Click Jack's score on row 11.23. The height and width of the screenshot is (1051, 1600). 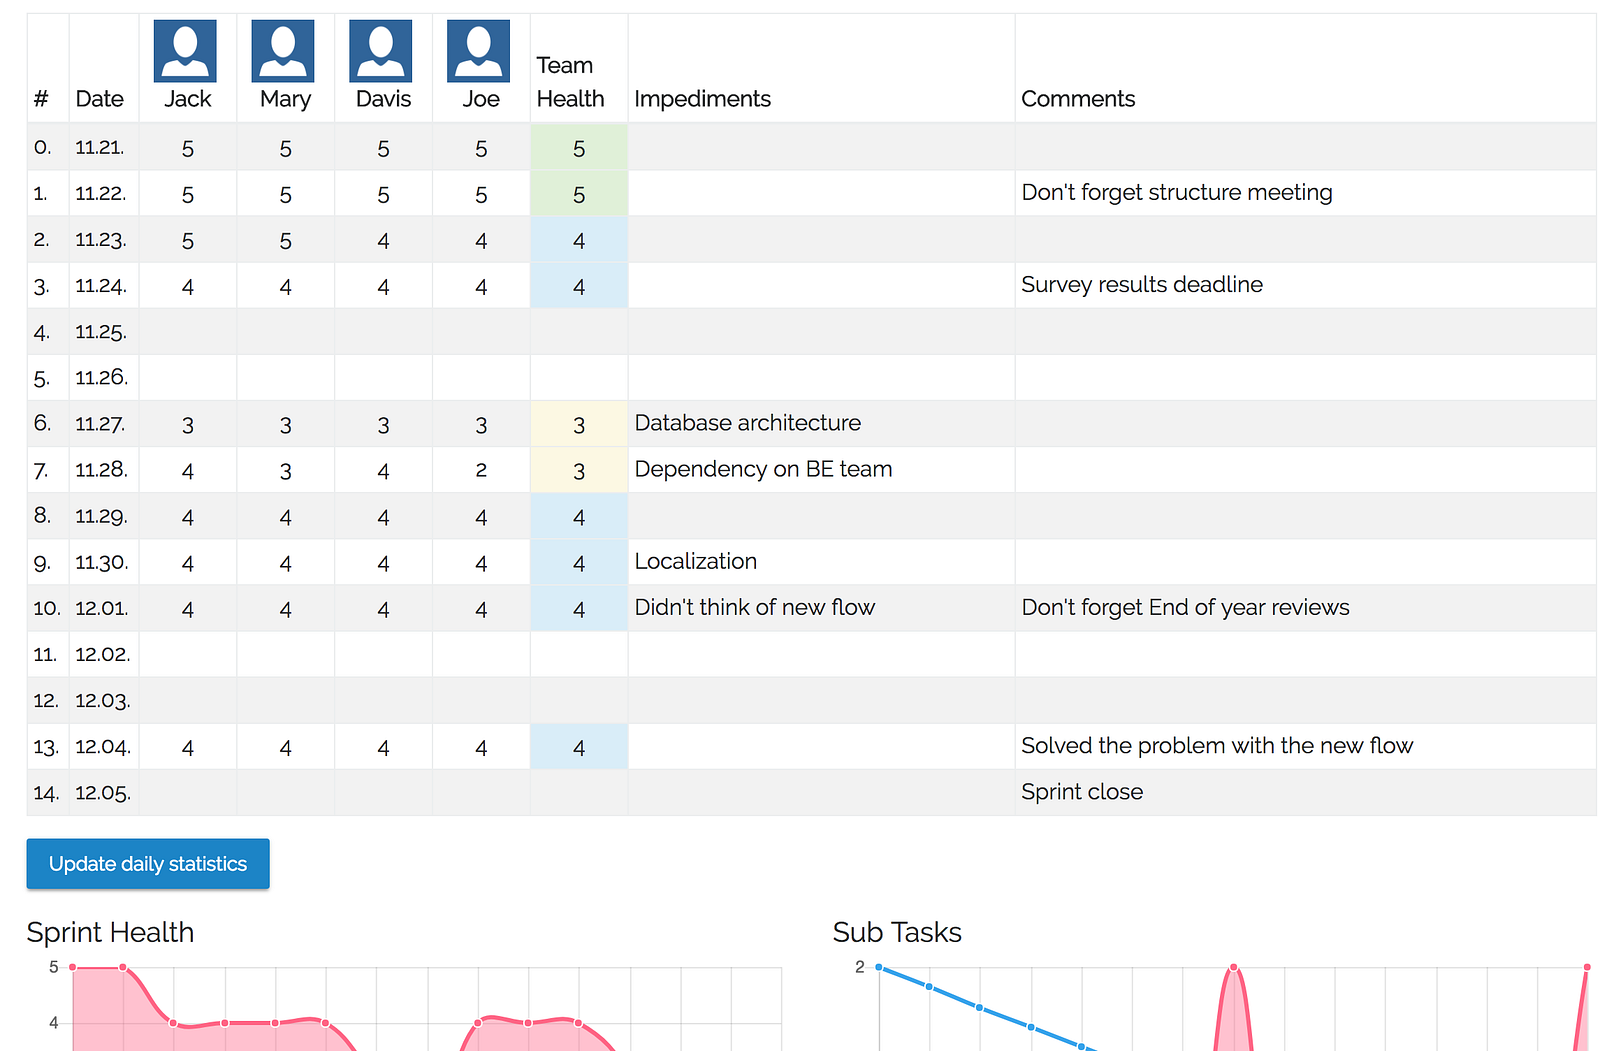[188, 240]
